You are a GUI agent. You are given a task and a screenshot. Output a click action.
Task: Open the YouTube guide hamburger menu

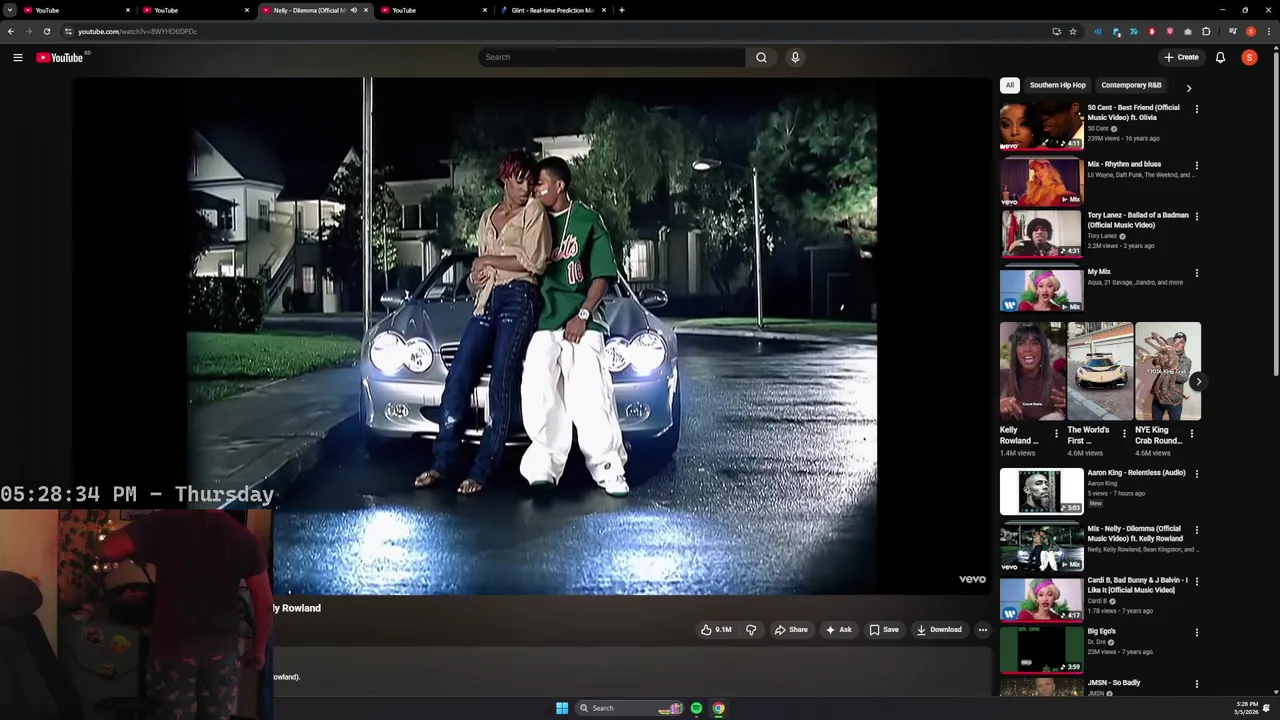pyautogui.click(x=17, y=57)
